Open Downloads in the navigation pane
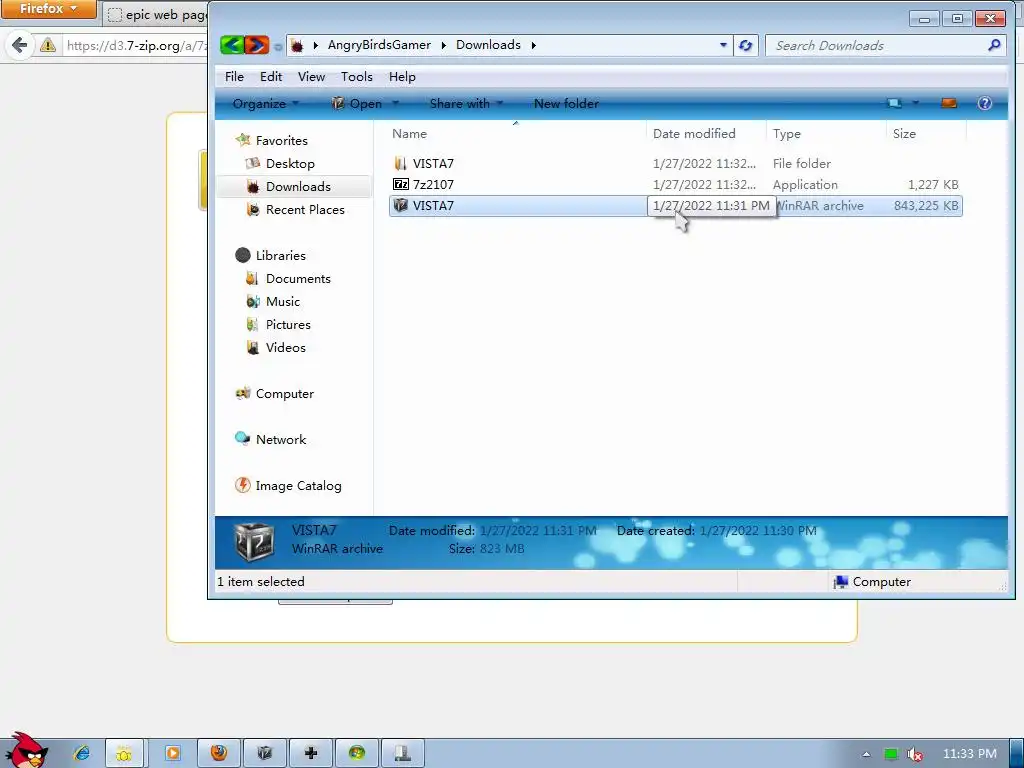Image resolution: width=1024 pixels, height=768 pixels. pos(298,187)
